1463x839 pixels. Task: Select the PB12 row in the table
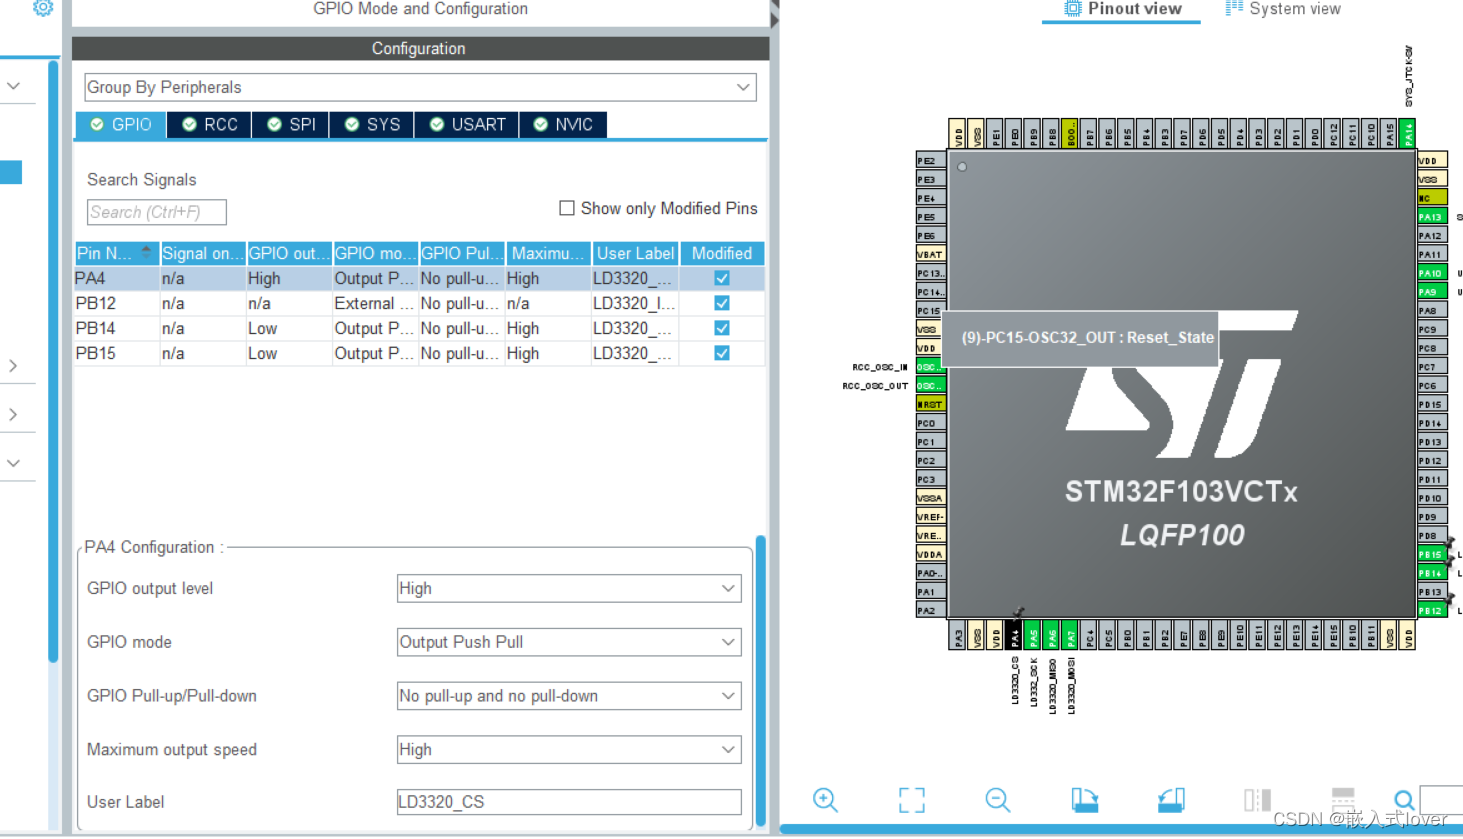(420, 303)
